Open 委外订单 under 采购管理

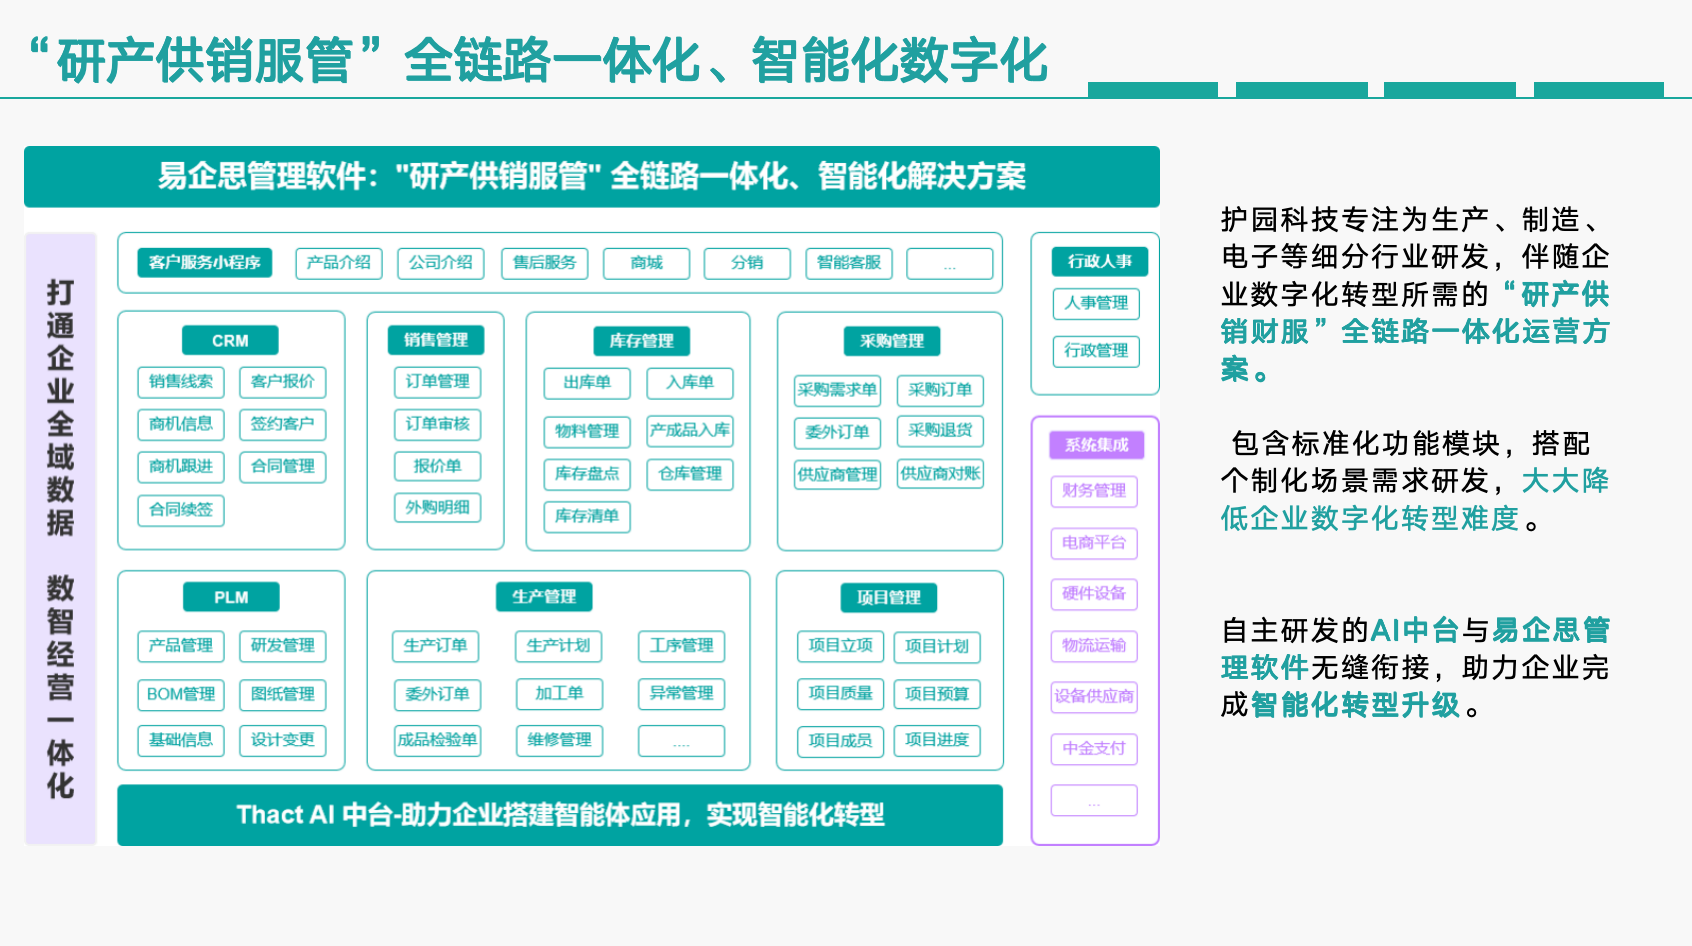838,433
